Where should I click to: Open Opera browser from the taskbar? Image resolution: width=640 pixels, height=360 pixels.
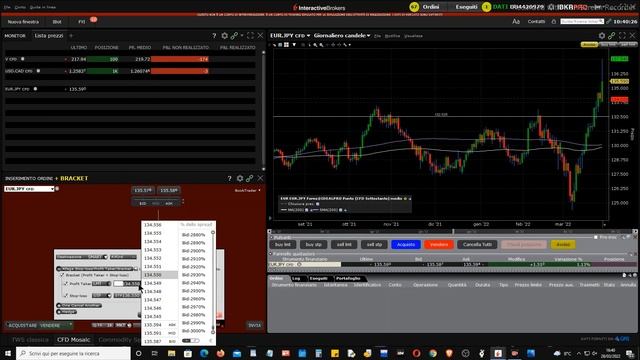(x=416, y=353)
